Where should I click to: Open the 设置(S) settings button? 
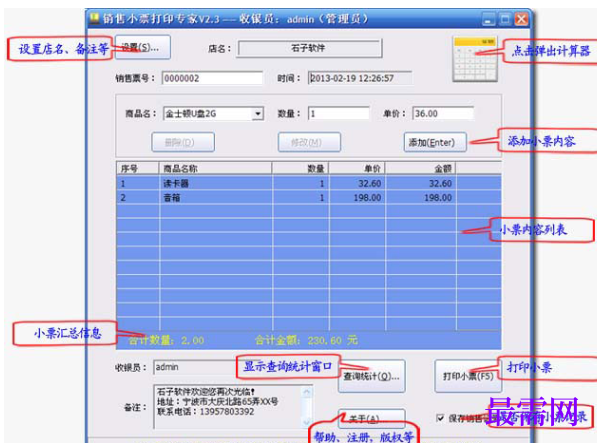pyautogui.click(x=142, y=47)
